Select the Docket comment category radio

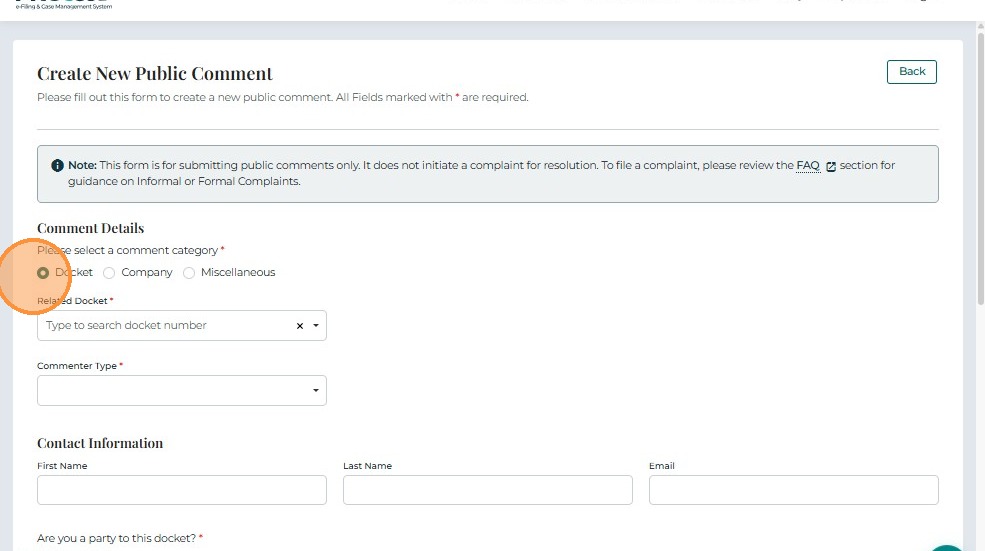43,273
